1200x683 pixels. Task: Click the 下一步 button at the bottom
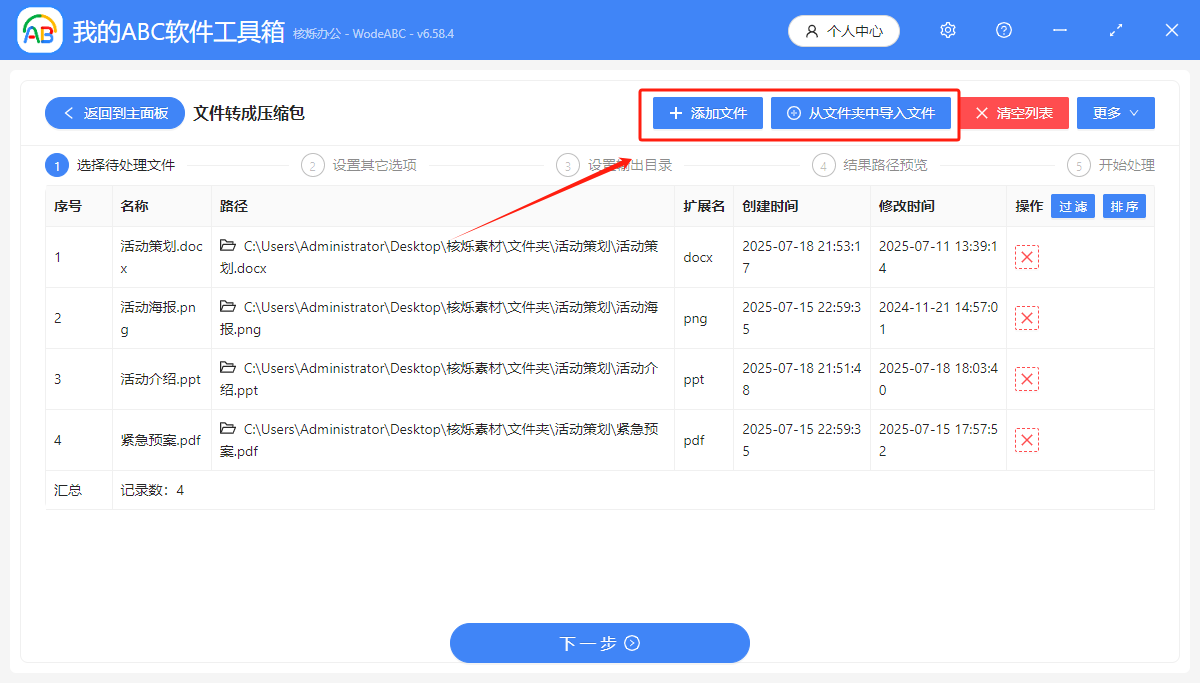coord(599,643)
